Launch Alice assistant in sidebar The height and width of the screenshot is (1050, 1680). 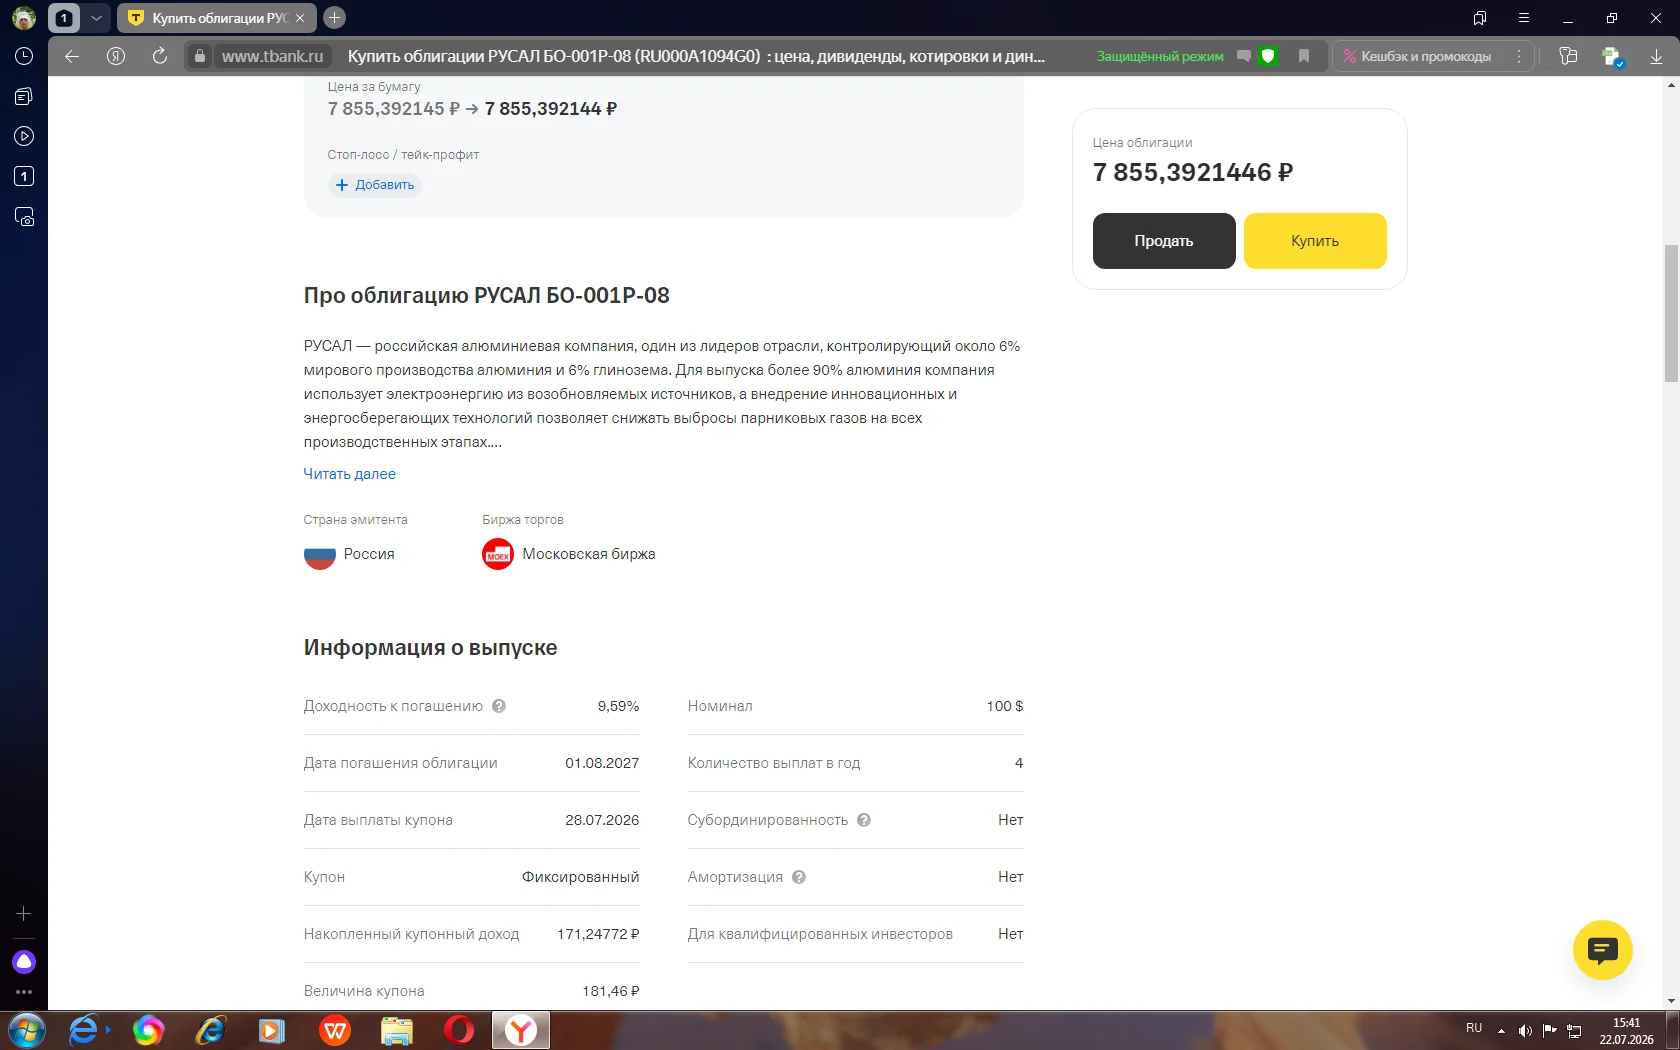[x=24, y=962]
